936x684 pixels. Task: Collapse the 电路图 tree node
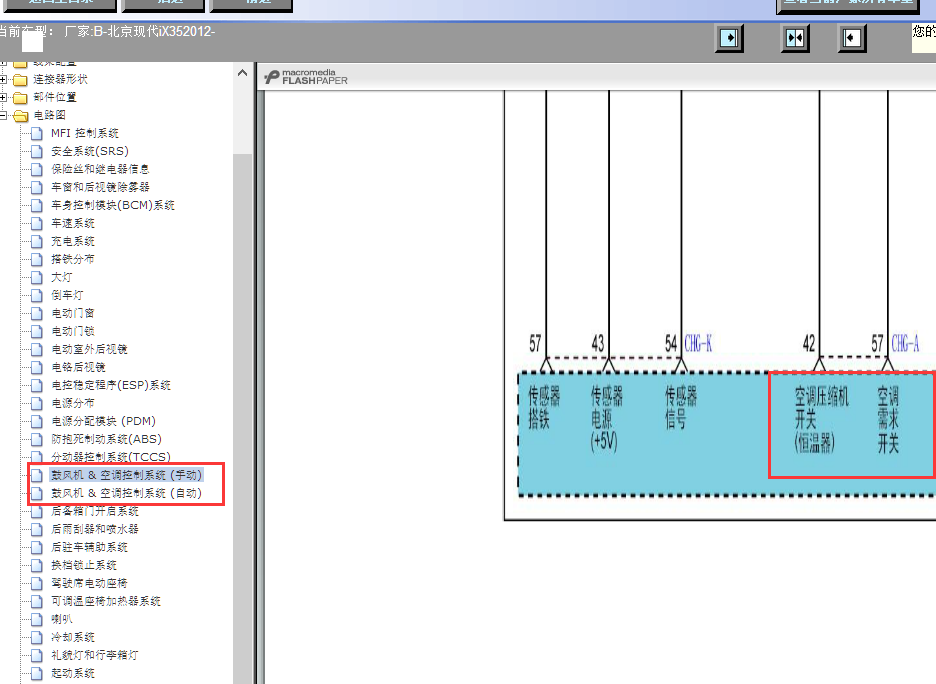(4, 115)
